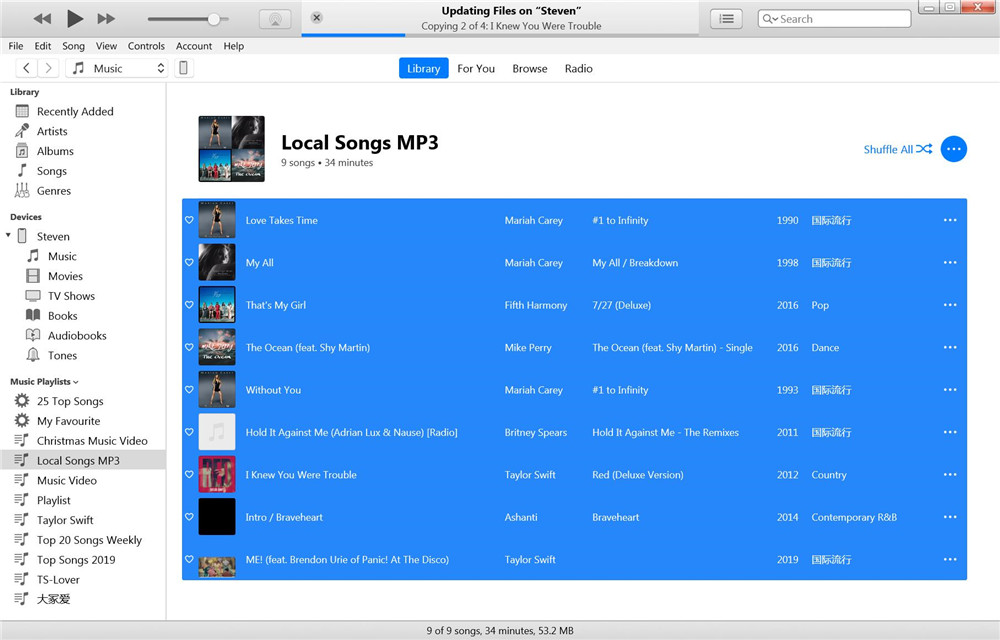
Task: Open the Edit menu
Action: click(43, 46)
